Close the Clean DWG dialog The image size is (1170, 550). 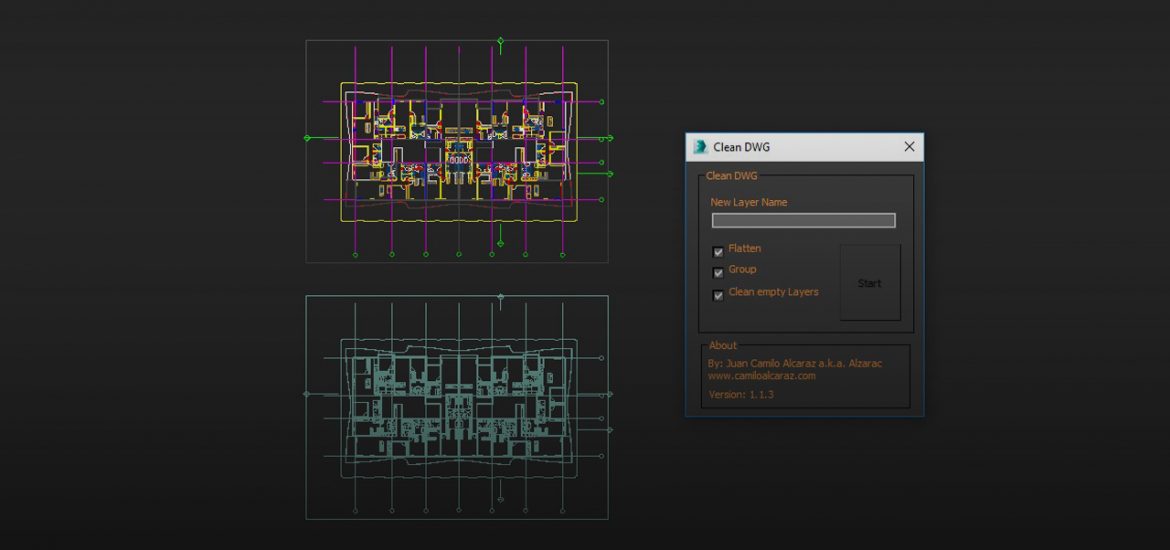(x=909, y=147)
